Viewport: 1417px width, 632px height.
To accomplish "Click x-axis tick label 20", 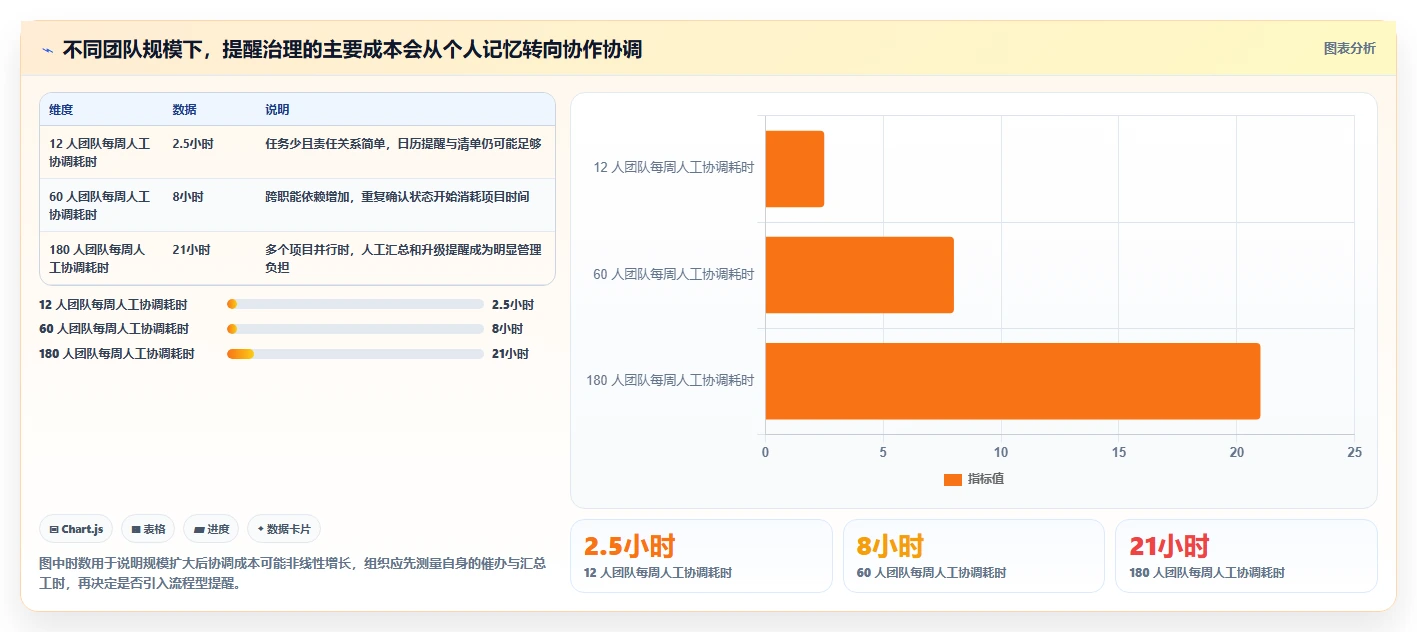I will click(x=1236, y=453).
